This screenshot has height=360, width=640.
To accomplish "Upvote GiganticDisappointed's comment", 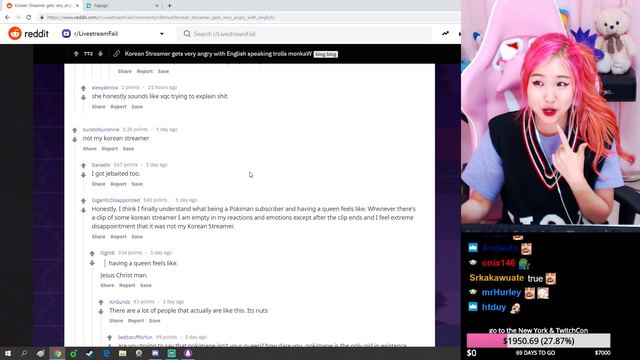I will (83, 201).
